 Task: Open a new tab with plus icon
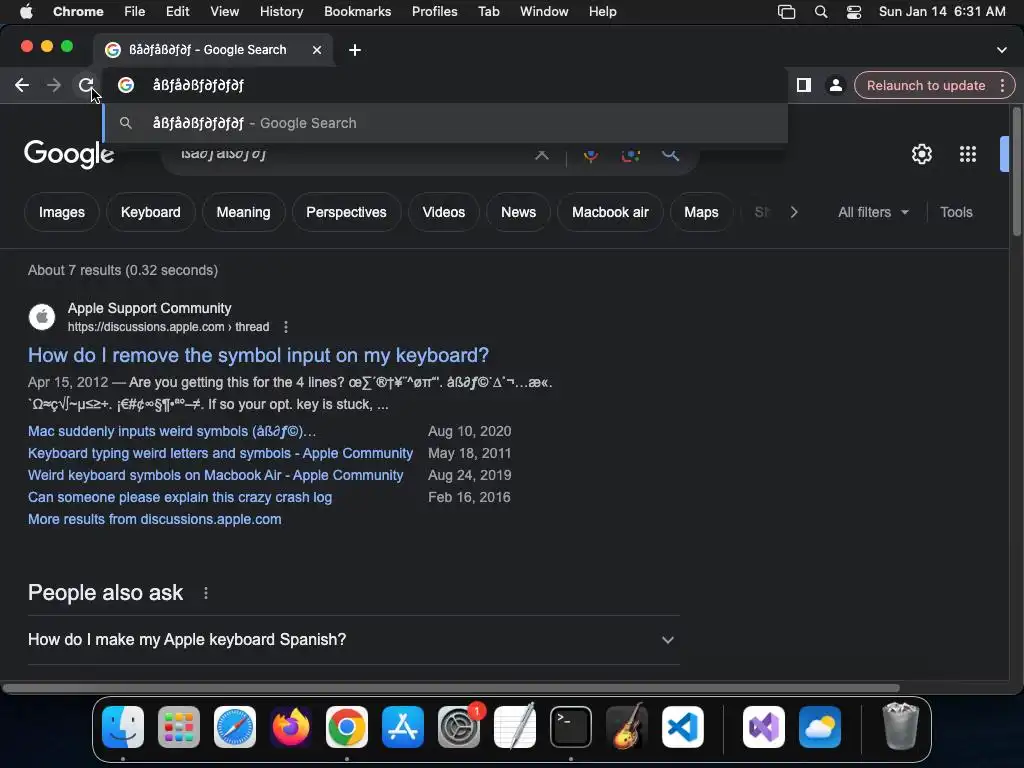355,50
